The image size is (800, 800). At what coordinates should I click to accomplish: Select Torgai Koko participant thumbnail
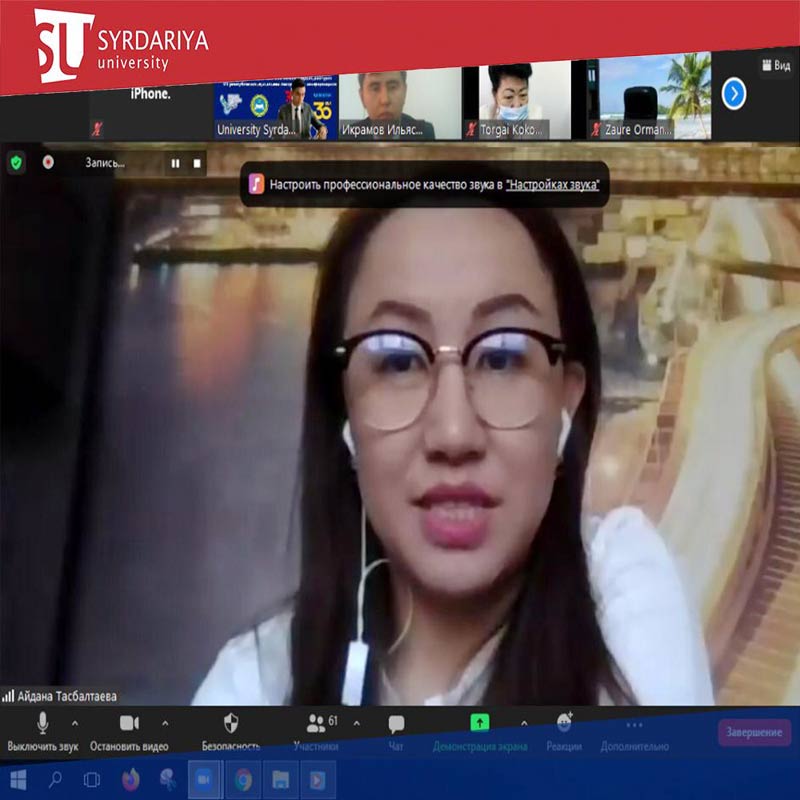pos(516,100)
